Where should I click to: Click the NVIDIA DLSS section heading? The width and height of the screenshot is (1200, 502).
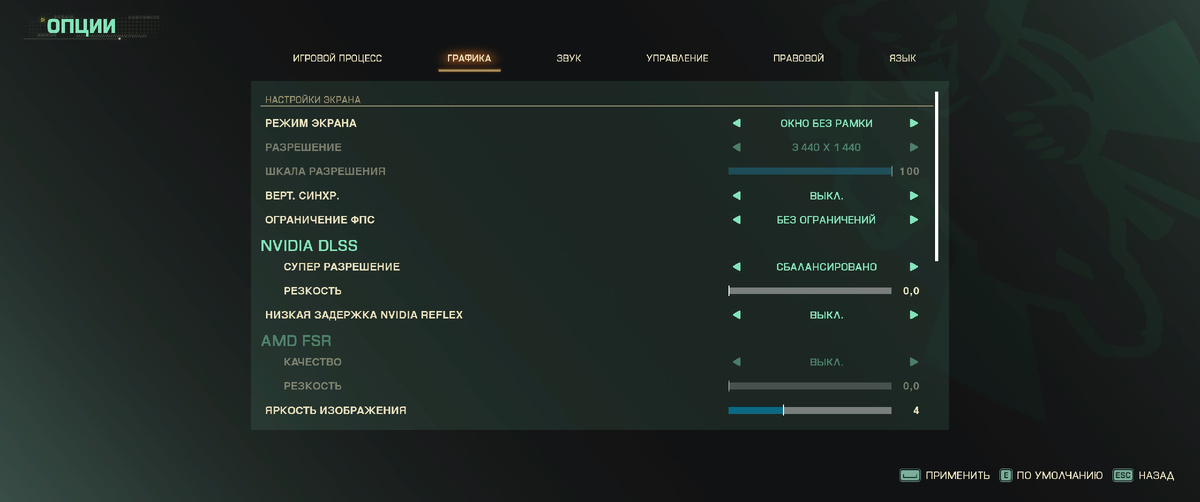coord(309,244)
